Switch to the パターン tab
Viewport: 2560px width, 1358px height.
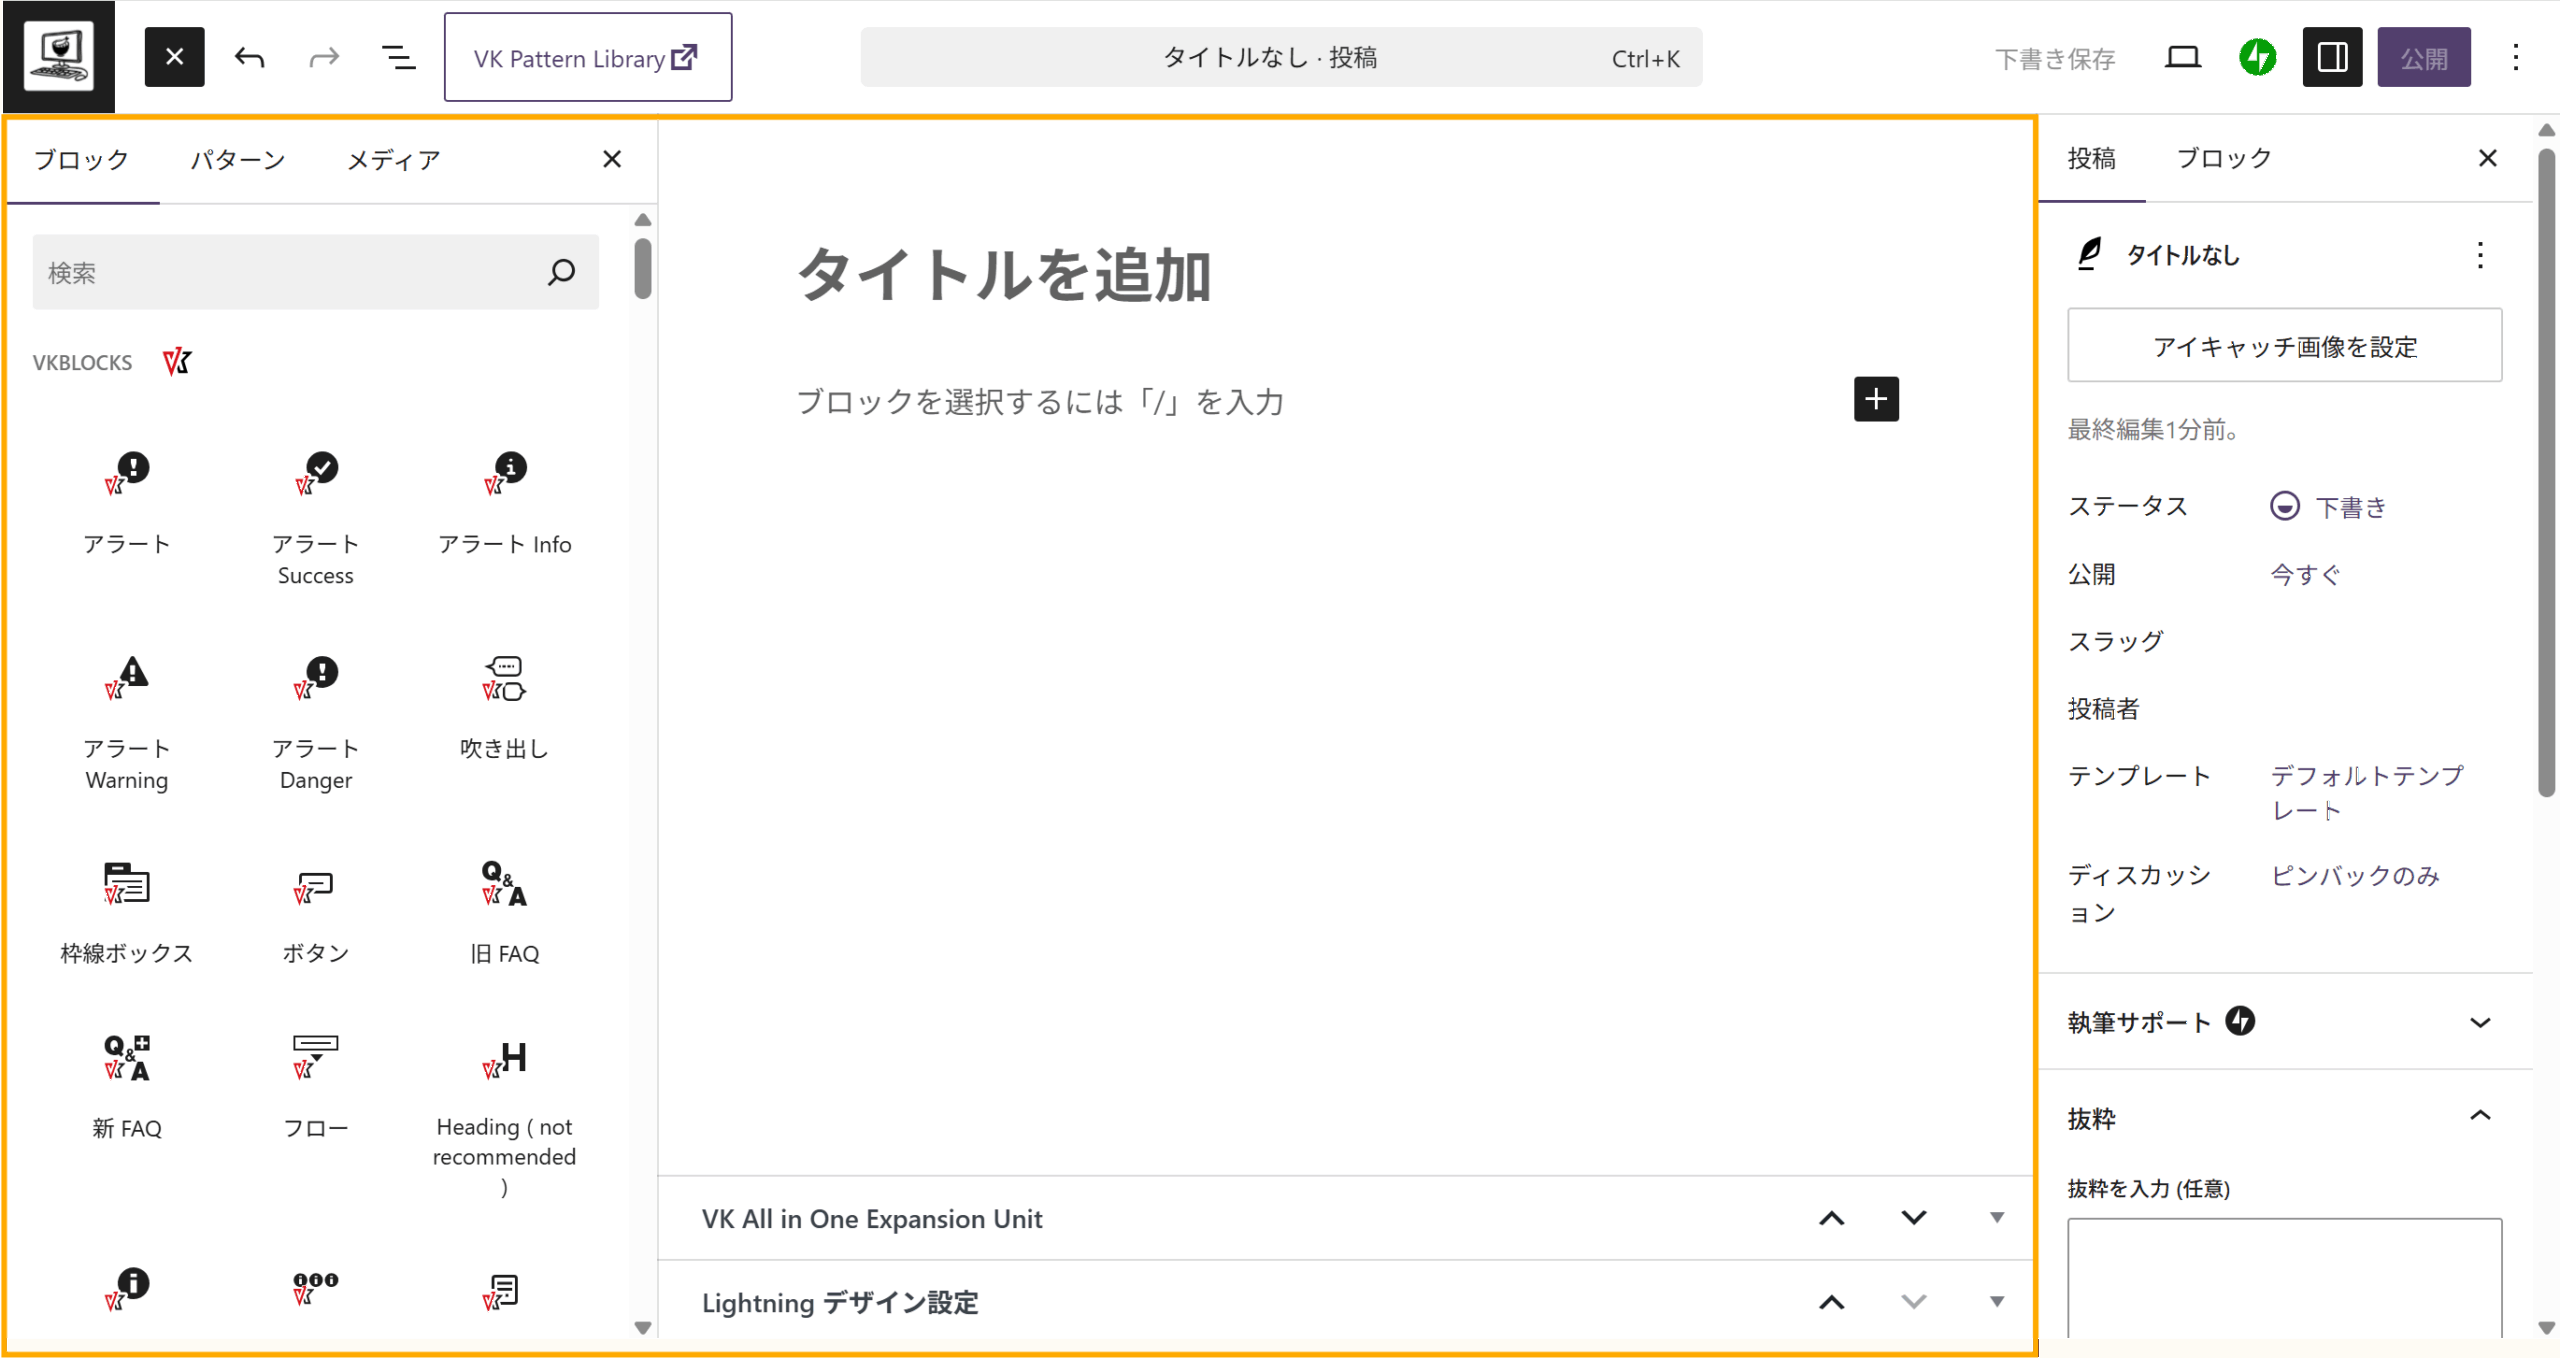click(238, 160)
